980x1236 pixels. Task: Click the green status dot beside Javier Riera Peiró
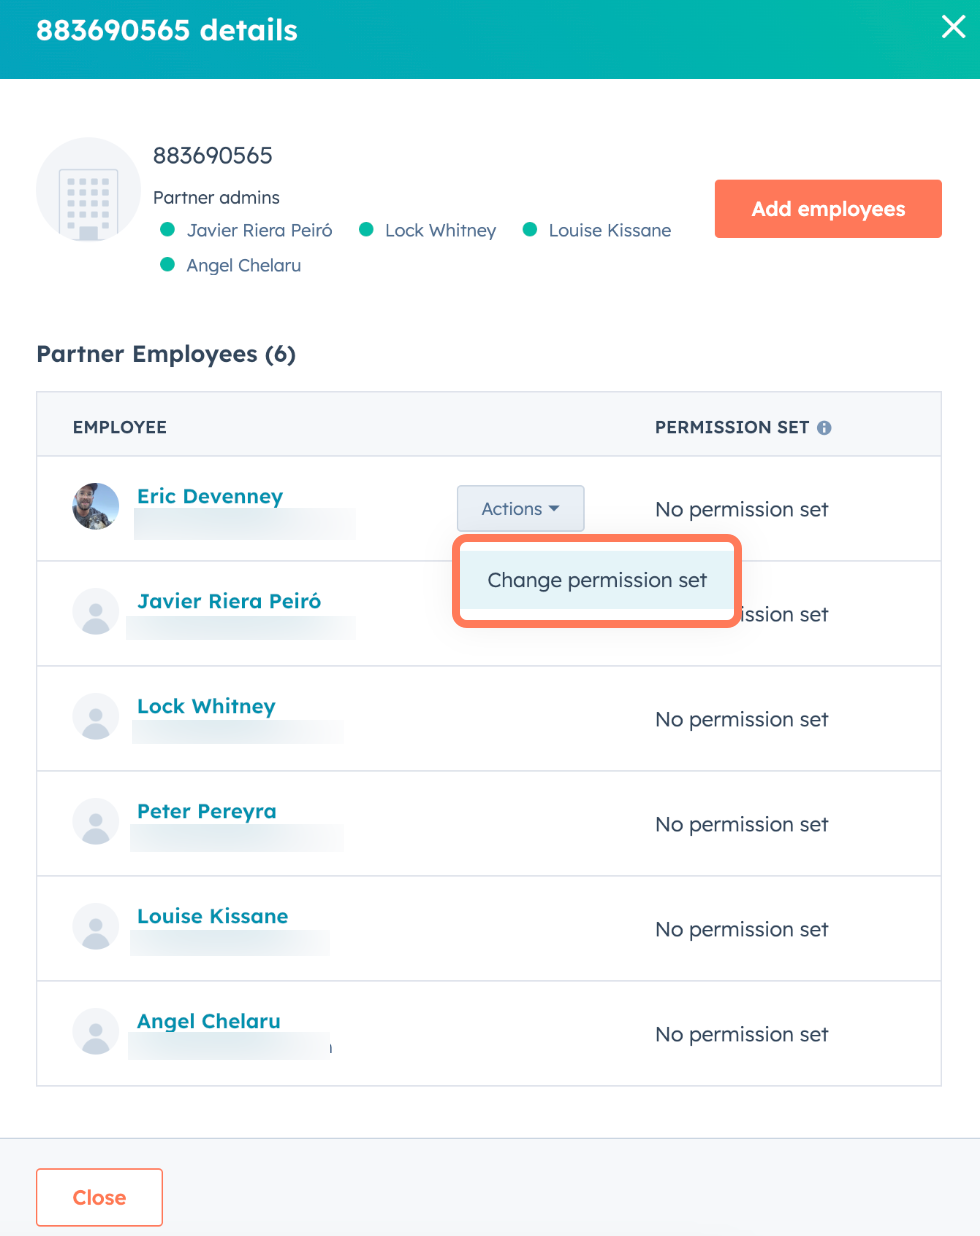click(x=167, y=229)
